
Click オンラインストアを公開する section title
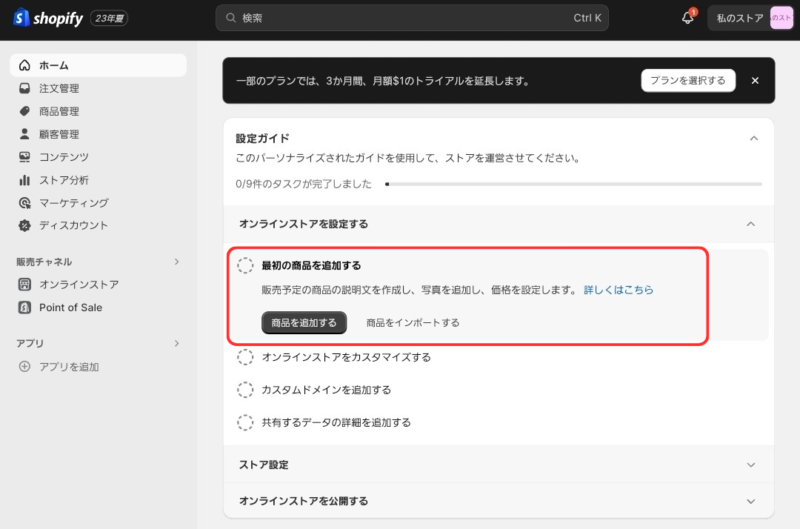coord(304,501)
